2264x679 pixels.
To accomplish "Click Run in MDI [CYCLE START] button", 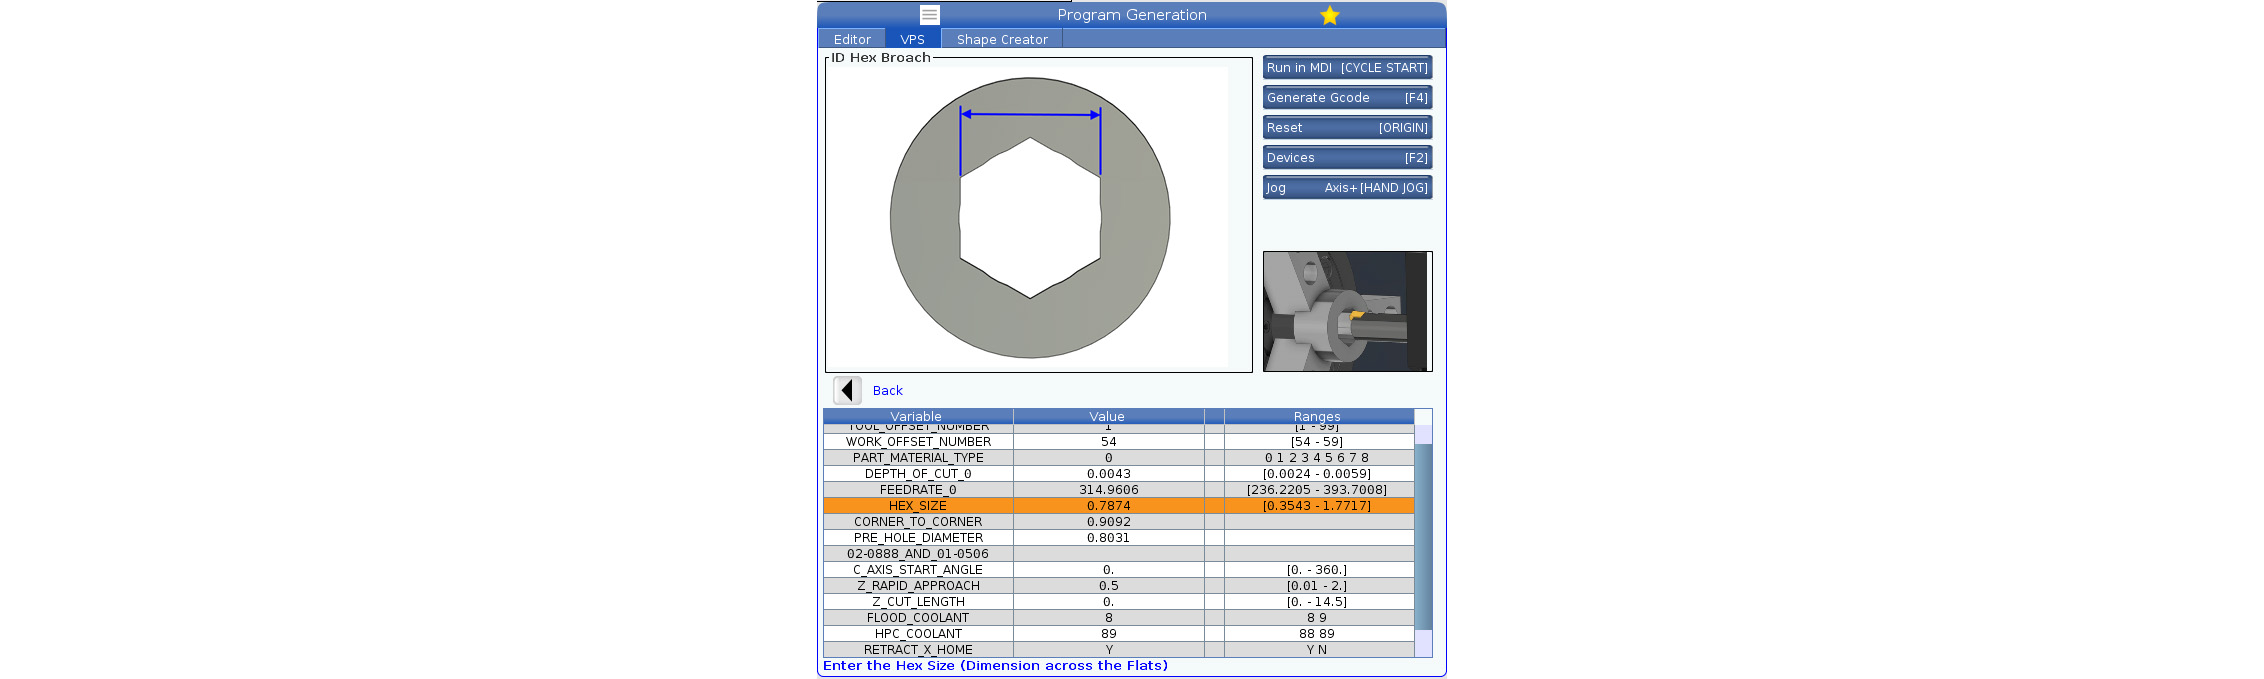I will [x=1347, y=67].
